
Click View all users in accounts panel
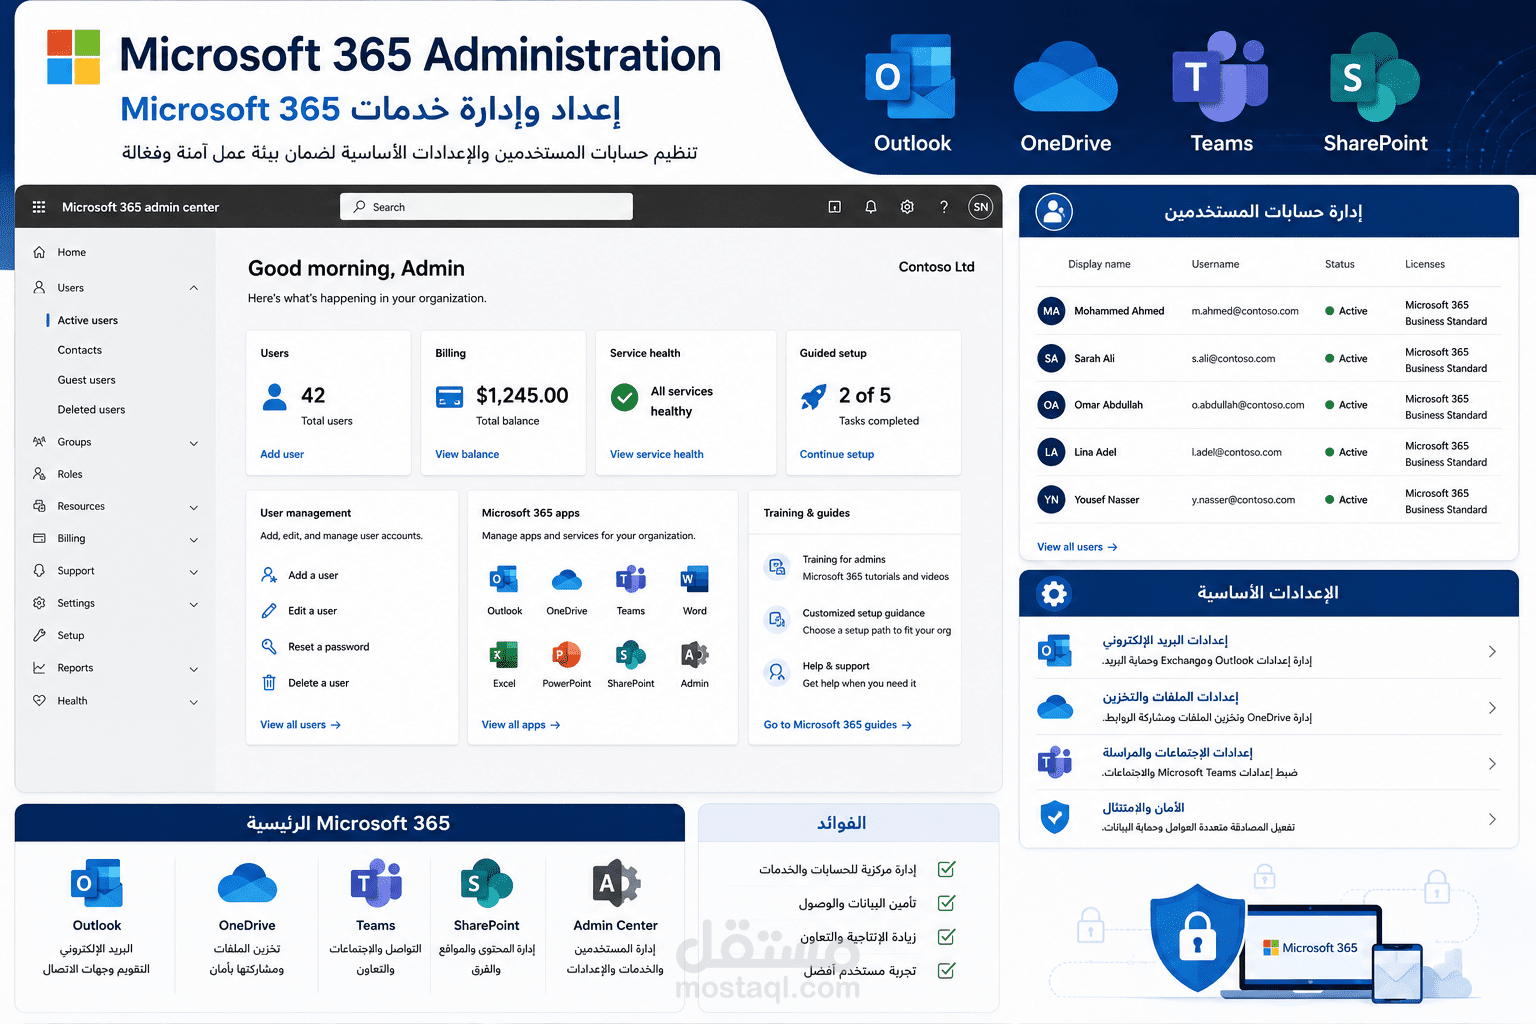[1077, 547]
